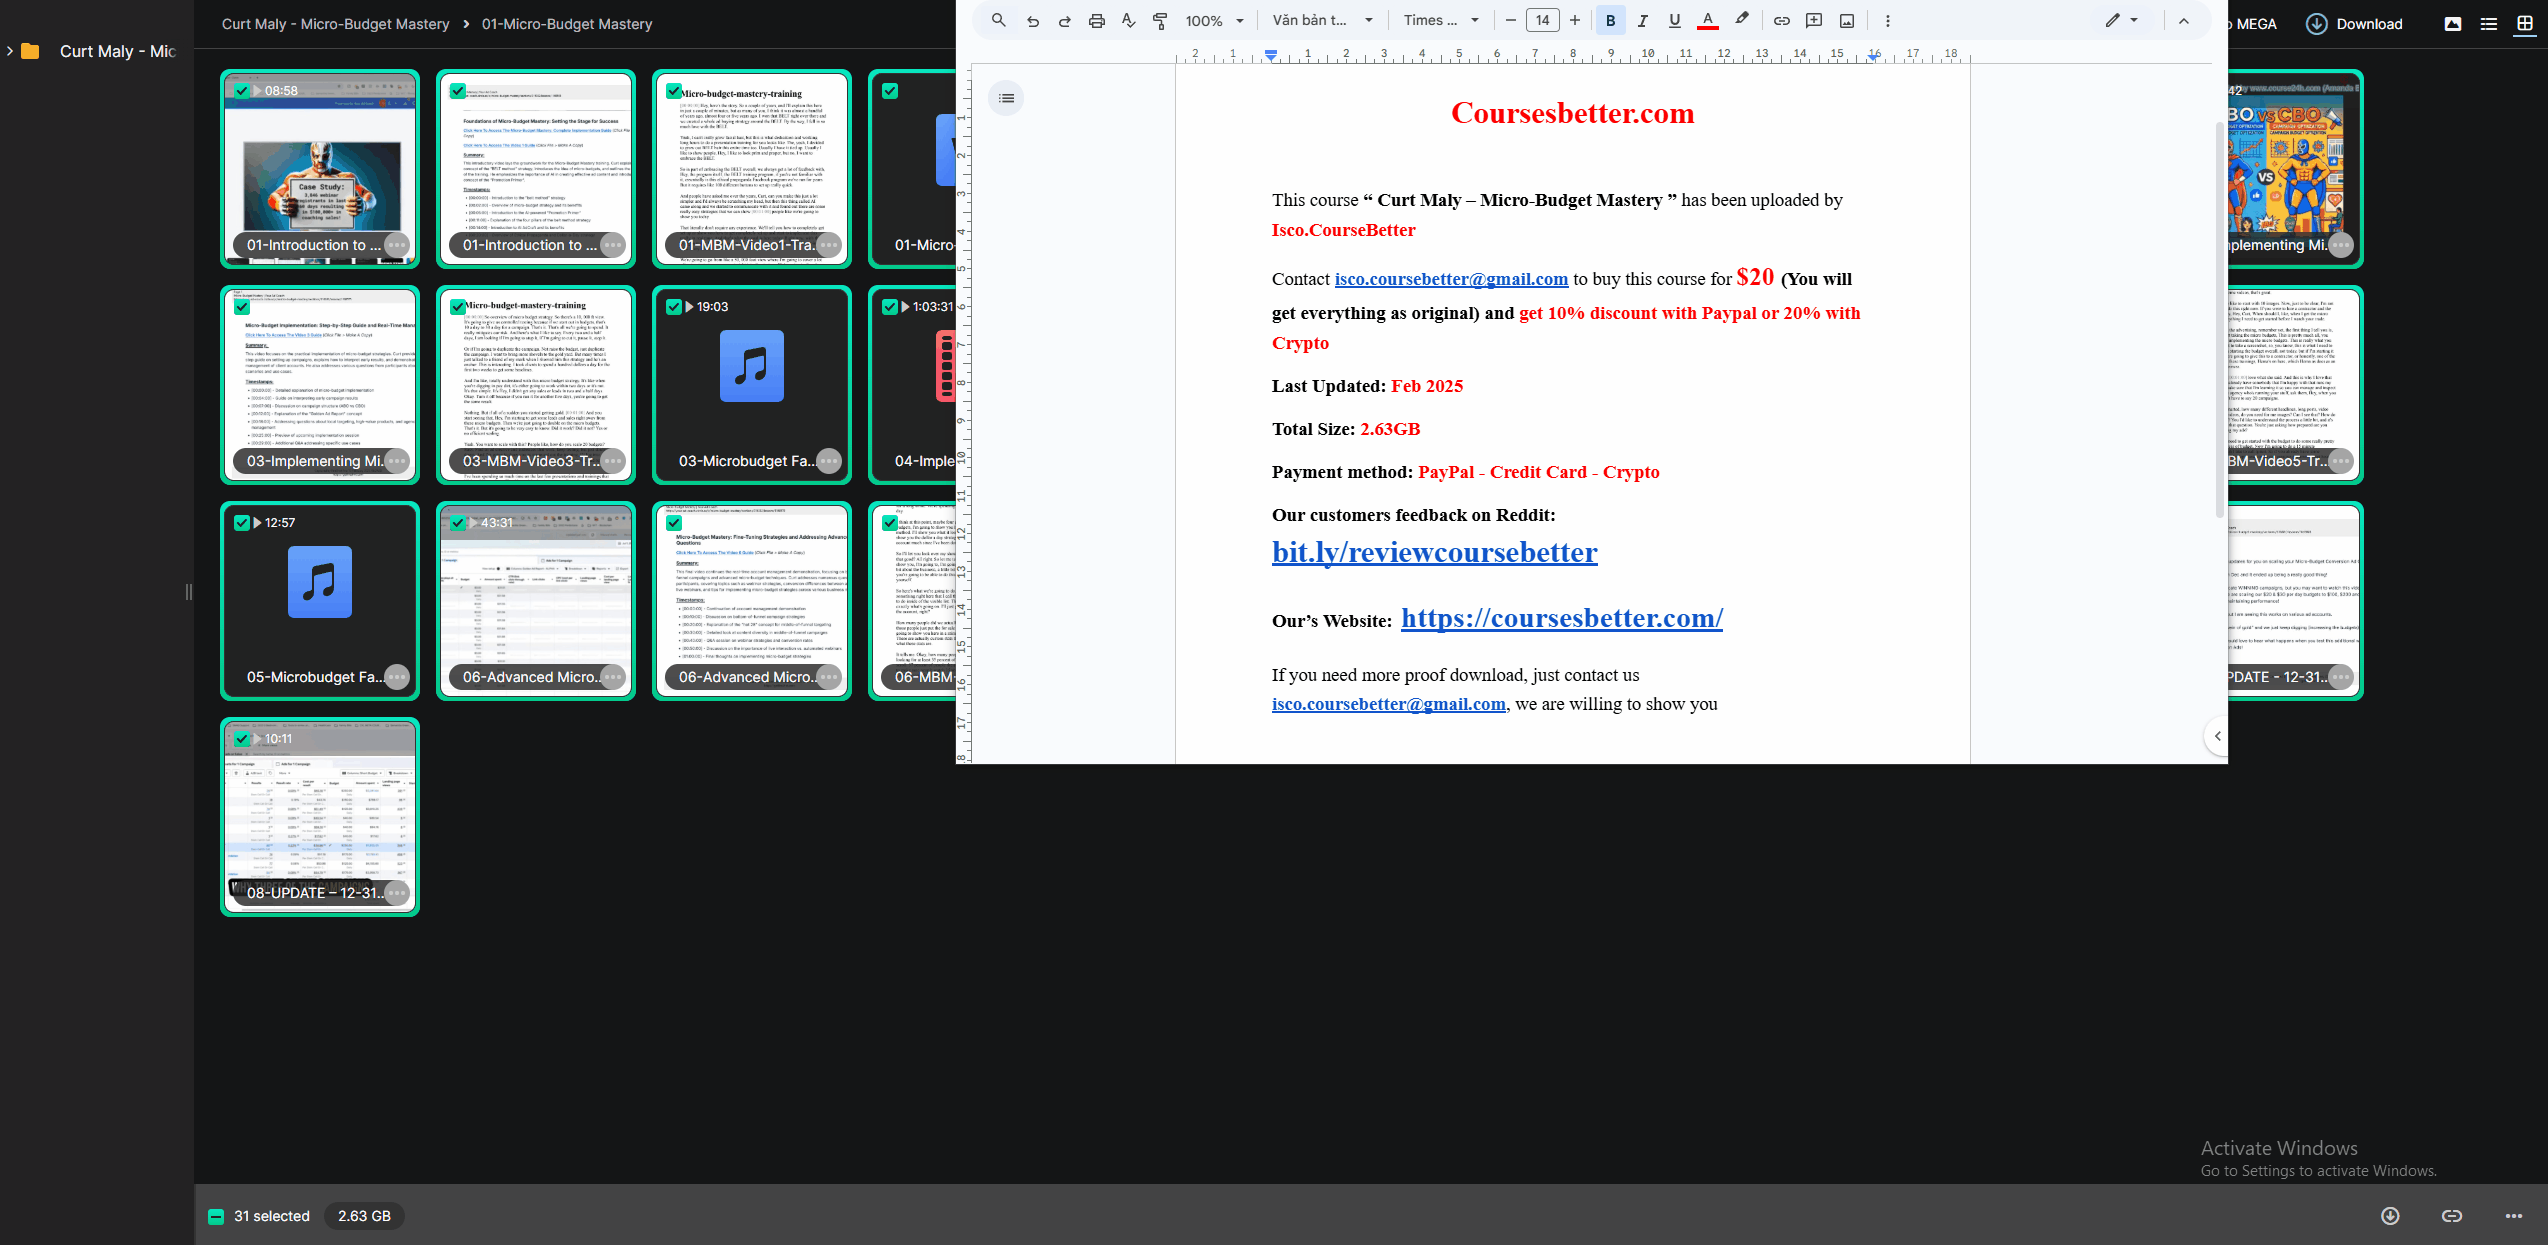2548x1245 pixels.
Task: Open the editing mode pencil dropdown
Action: (x=2121, y=20)
